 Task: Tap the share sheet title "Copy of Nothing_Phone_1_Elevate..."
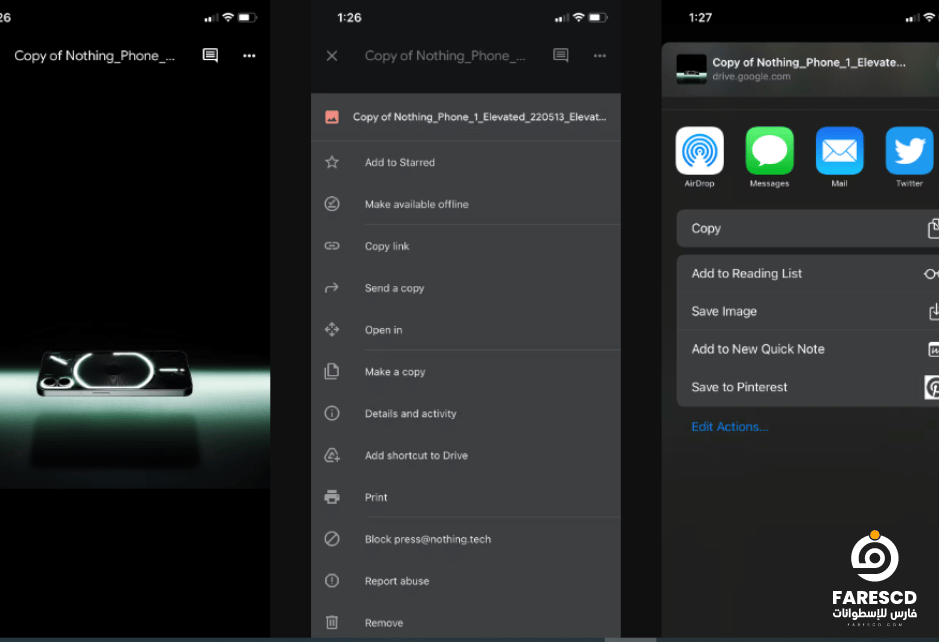point(808,62)
